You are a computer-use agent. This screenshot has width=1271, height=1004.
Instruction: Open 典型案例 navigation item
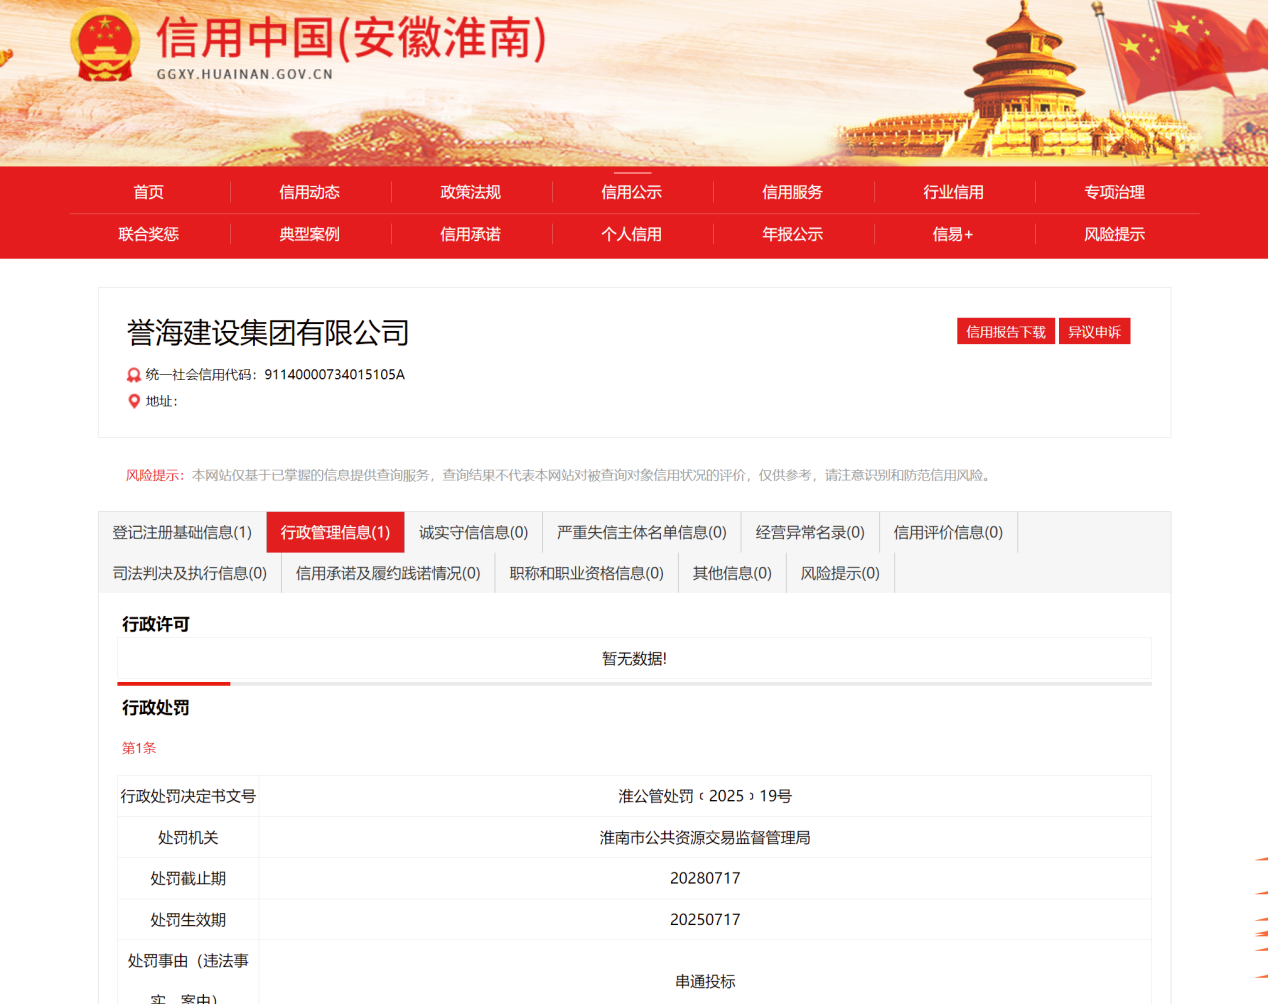tap(310, 234)
